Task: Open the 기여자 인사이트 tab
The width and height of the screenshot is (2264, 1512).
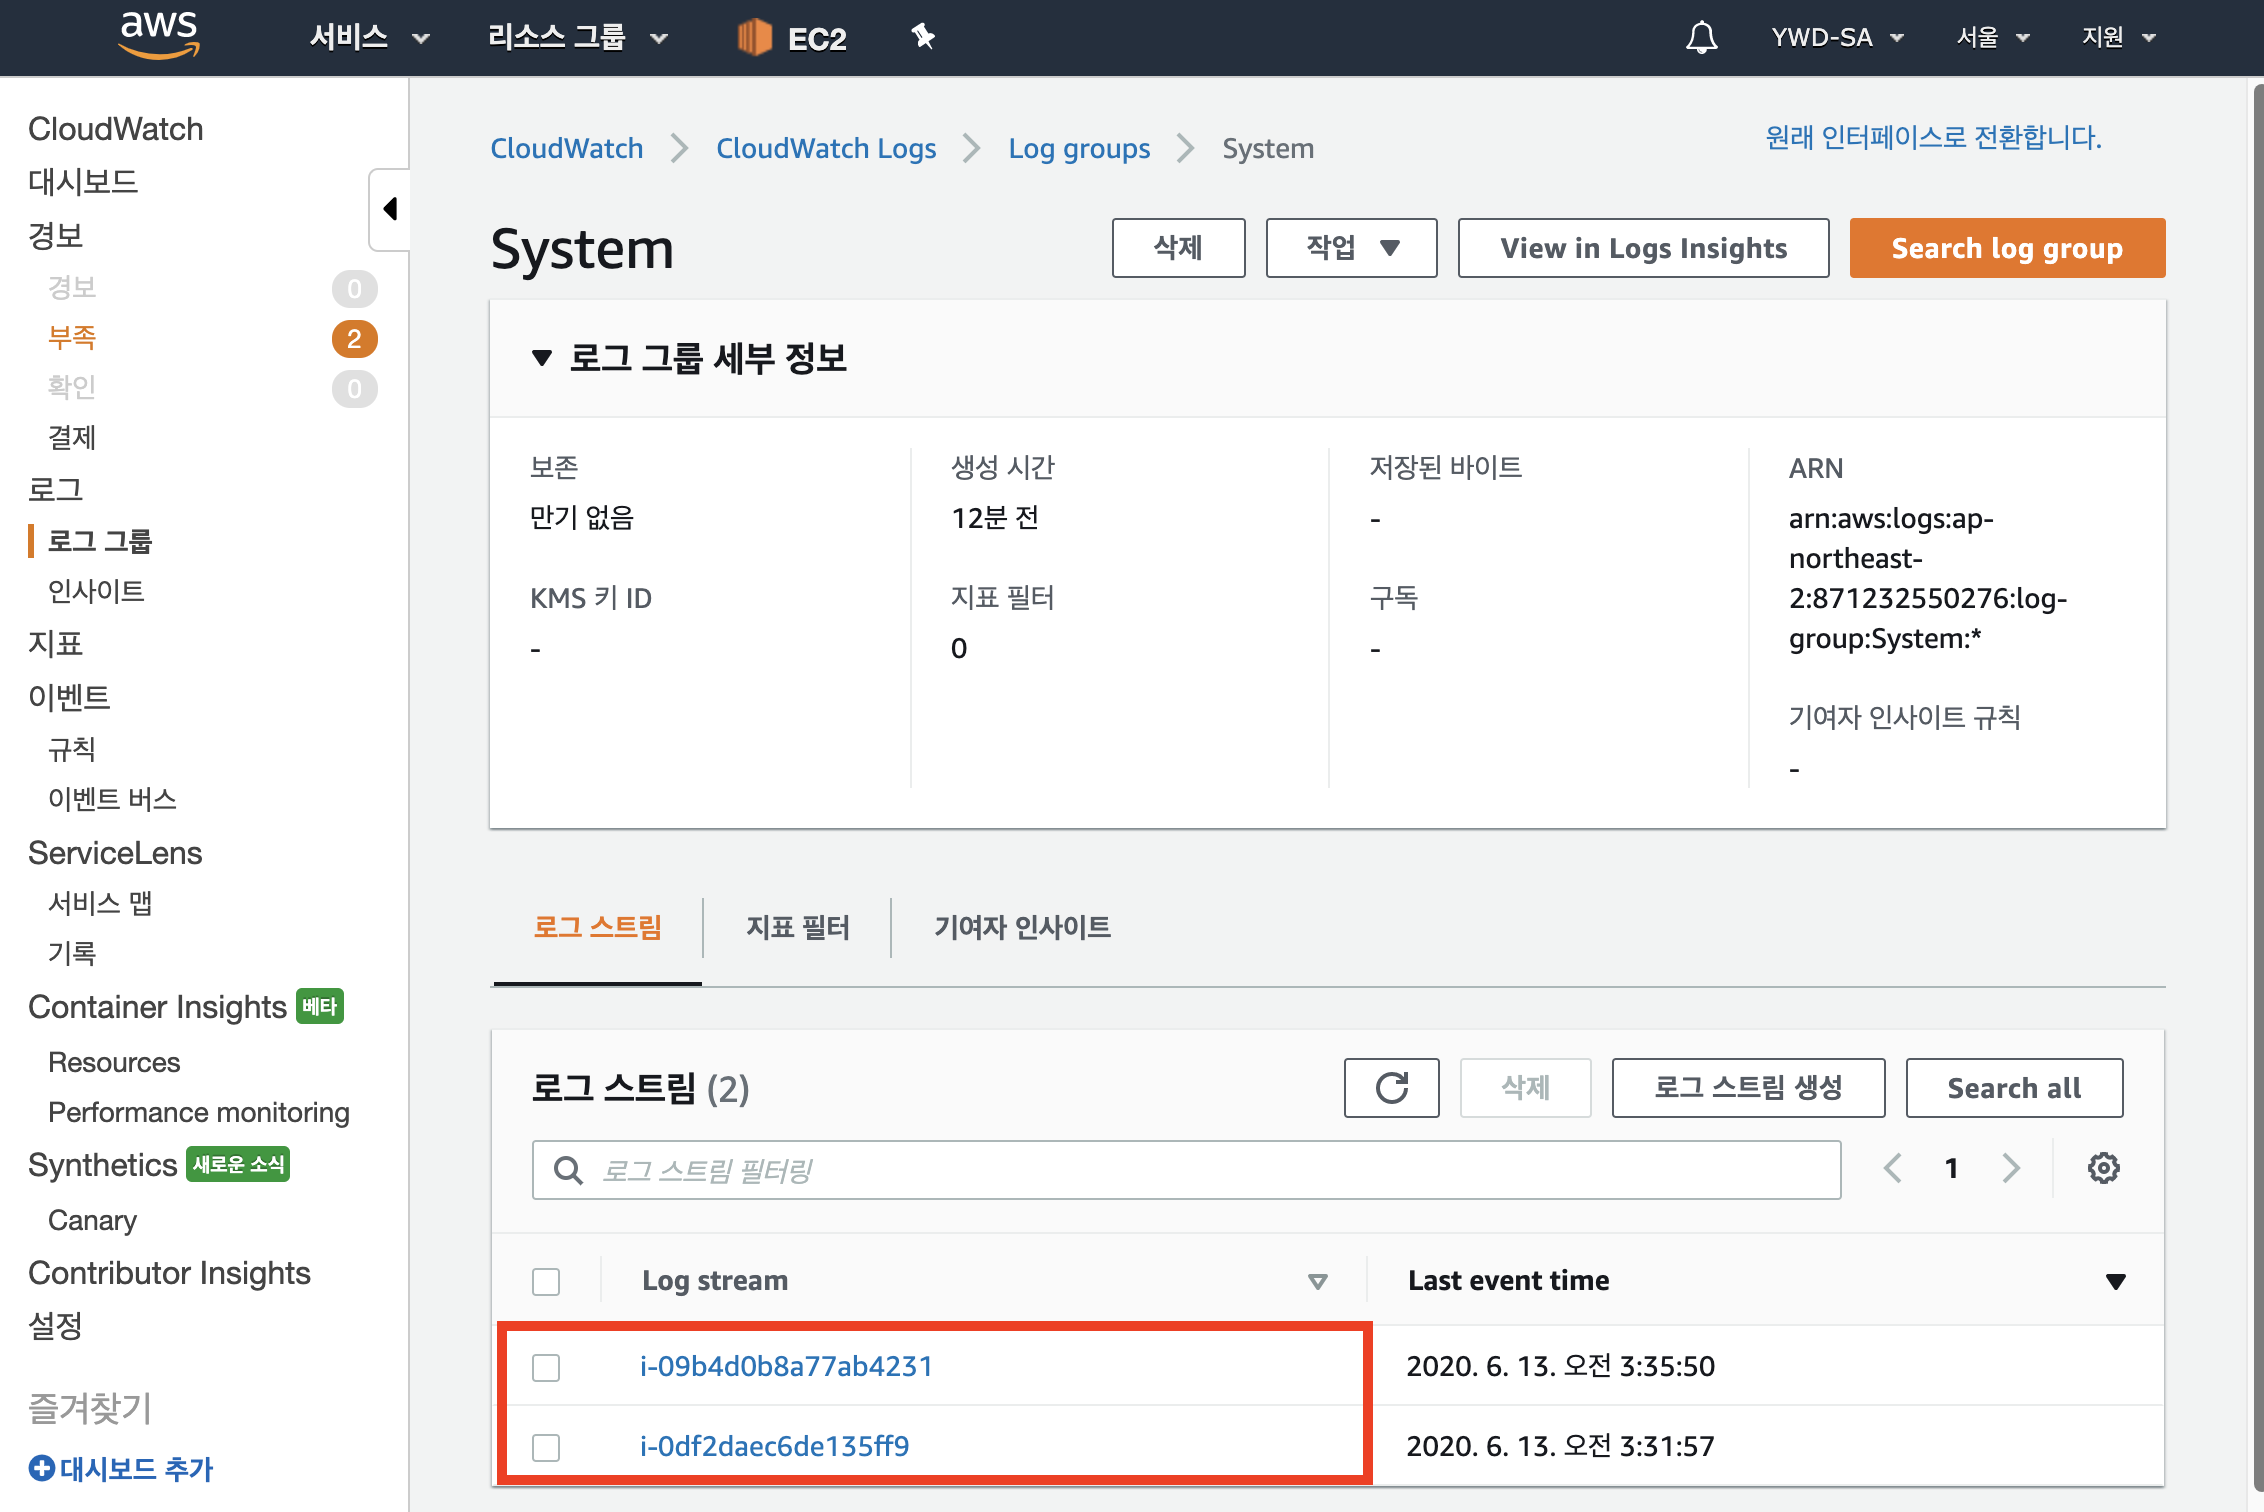Action: tap(1022, 927)
